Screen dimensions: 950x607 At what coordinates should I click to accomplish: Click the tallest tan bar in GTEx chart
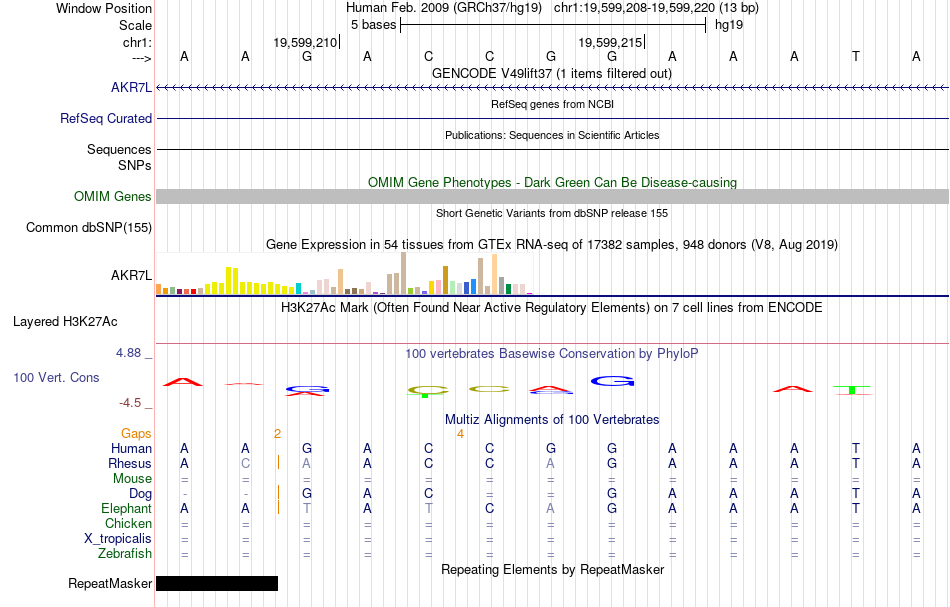(x=404, y=273)
